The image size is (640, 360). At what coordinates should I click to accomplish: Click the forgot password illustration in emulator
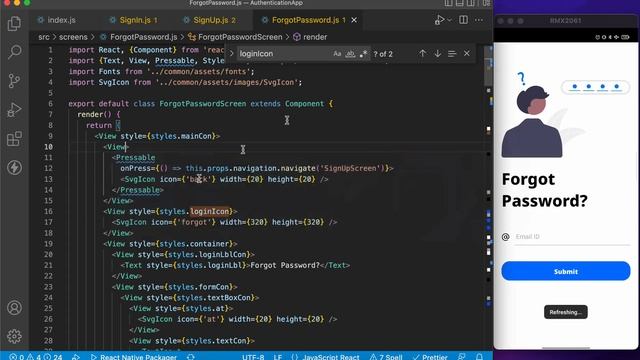[x=566, y=114]
